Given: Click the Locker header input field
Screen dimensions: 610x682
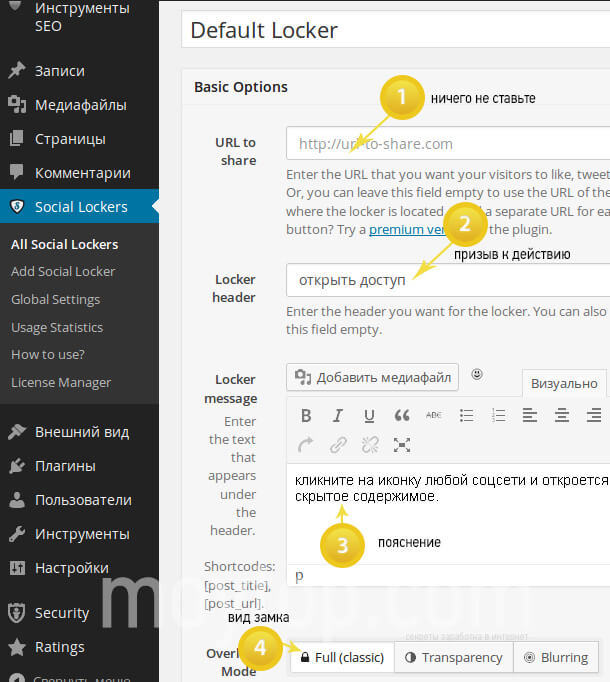Looking at the screenshot, I should click(x=448, y=280).
